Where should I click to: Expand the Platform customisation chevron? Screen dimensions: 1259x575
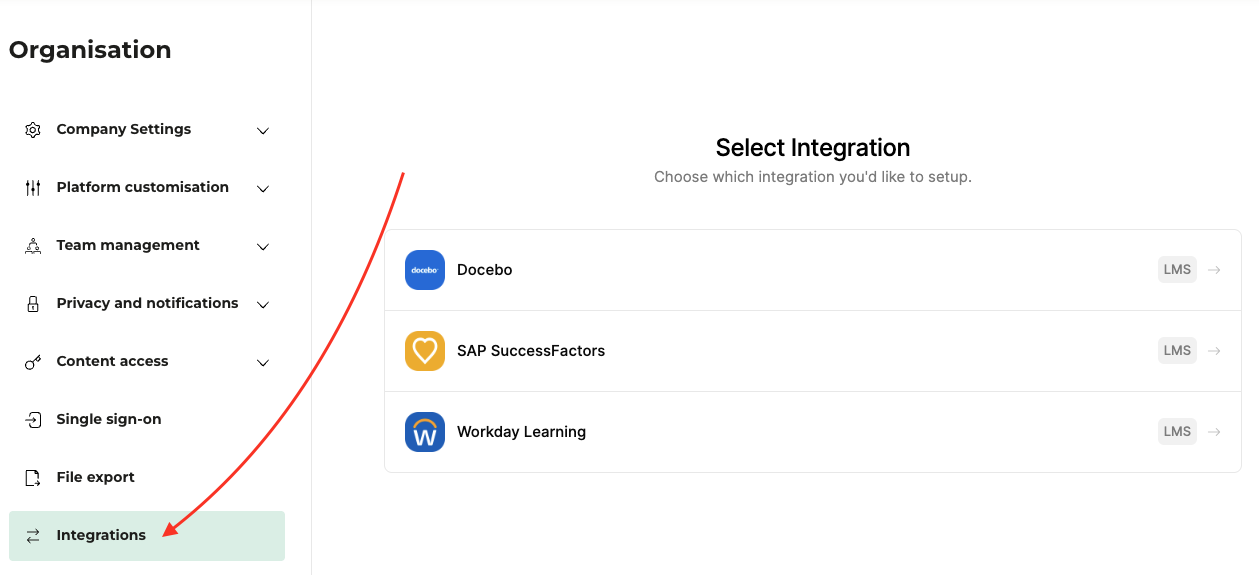coord(263,189)
